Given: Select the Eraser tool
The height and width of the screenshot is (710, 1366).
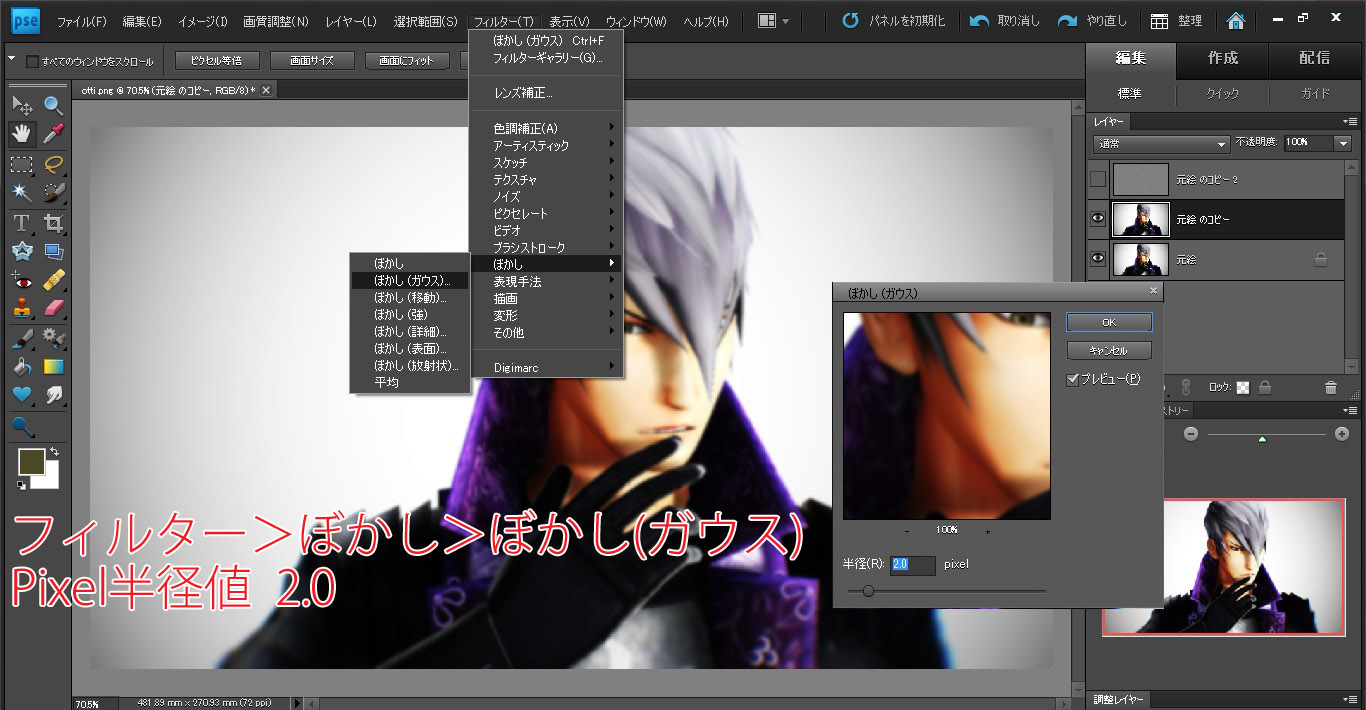Looking at the screenshot, I should click(54, 308).
